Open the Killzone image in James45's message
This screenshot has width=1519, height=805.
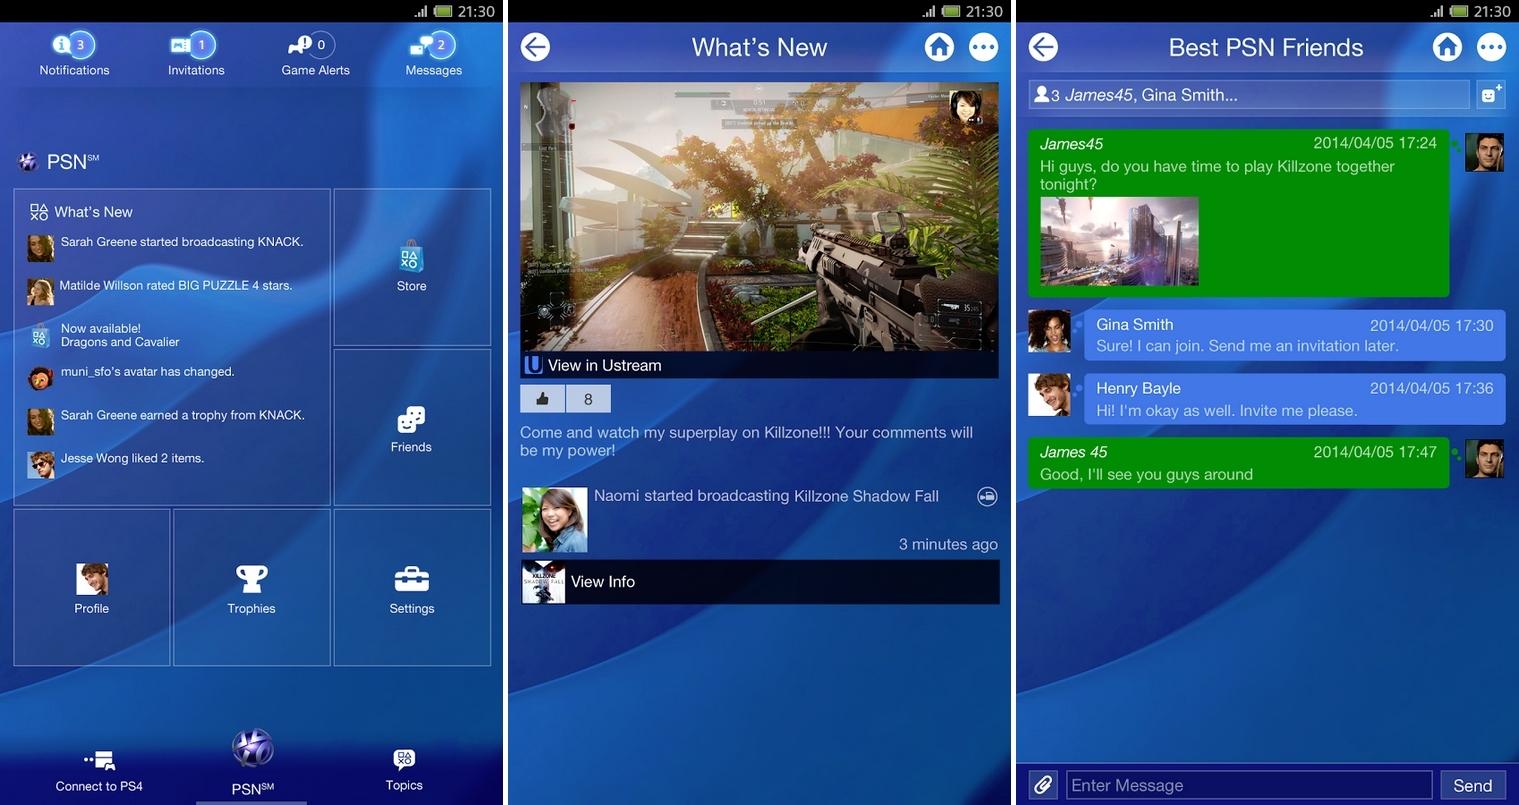click(x=1119, y=241)
